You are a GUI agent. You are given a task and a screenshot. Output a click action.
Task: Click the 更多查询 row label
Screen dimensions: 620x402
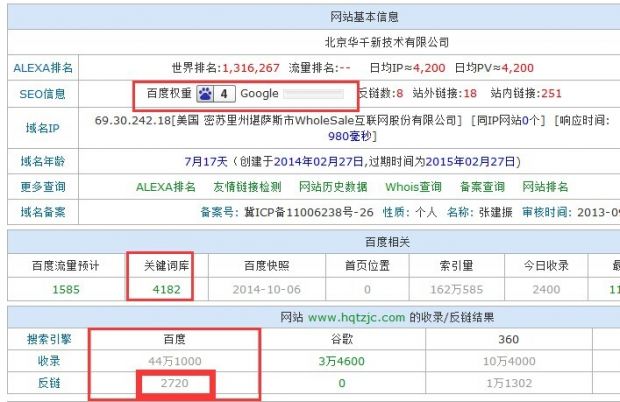pyautogui.click(x=43, y=187)
